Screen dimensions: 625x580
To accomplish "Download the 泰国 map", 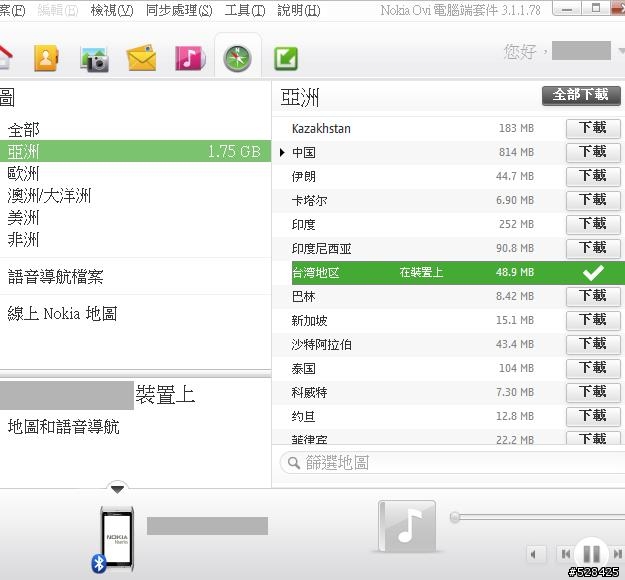I will coord(593,368).
